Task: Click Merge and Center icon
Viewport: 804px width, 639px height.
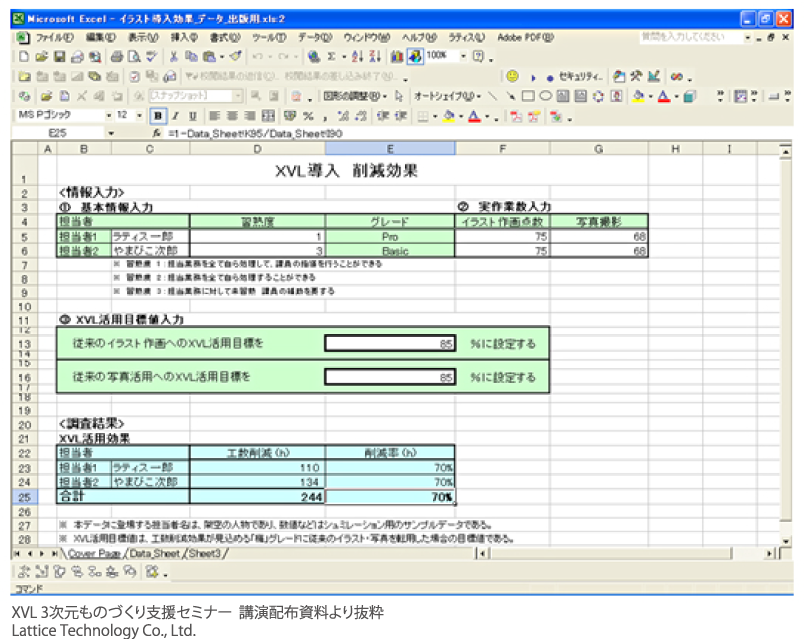Action: point(269,116)
